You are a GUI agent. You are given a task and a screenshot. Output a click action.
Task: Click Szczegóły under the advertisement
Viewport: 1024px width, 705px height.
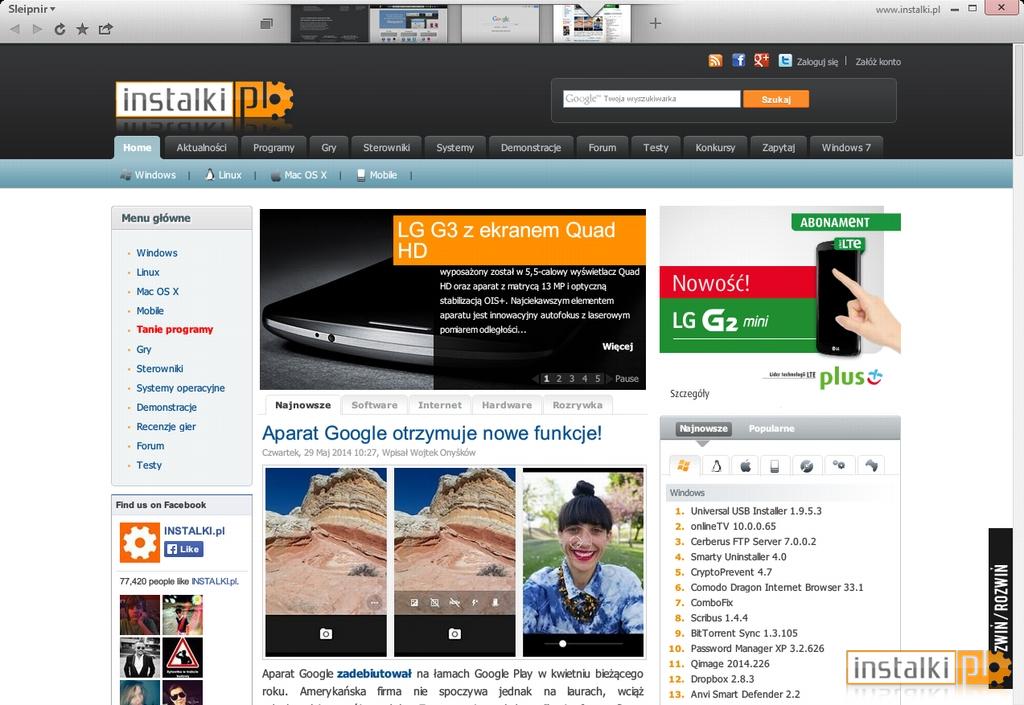click(690, 394)
